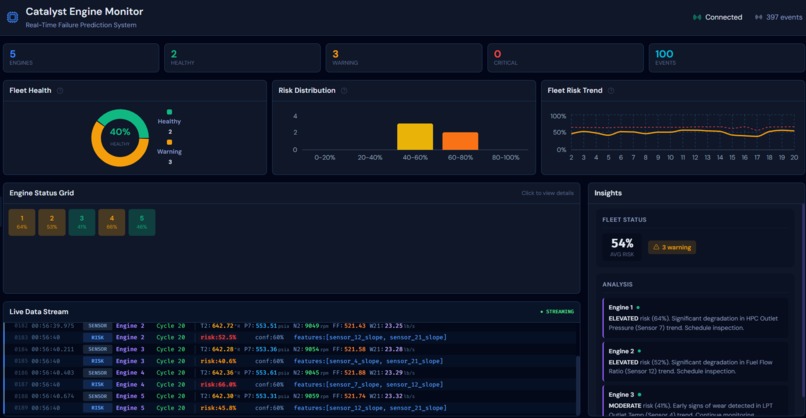
Task: Click the 80-100% axis label
Action: [505, 158]
